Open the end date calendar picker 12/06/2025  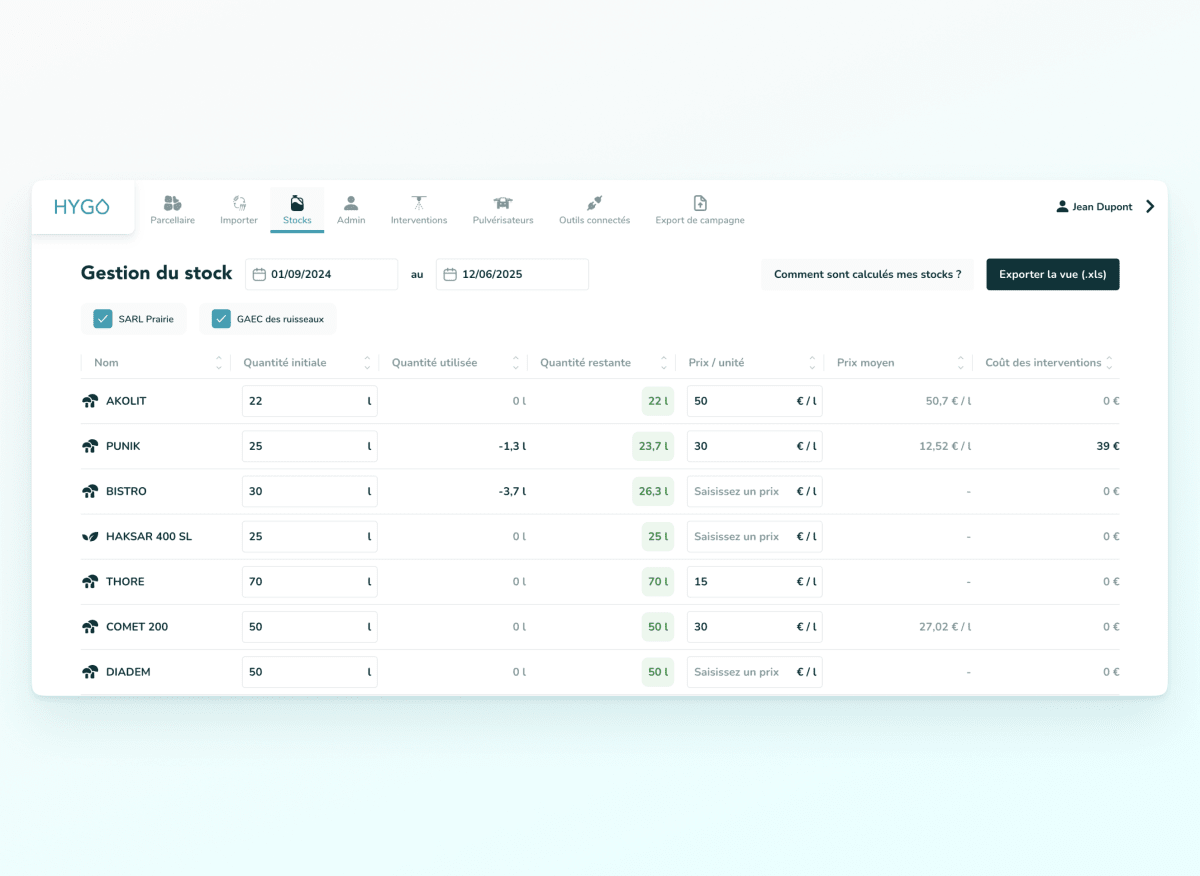coord(450,274)
